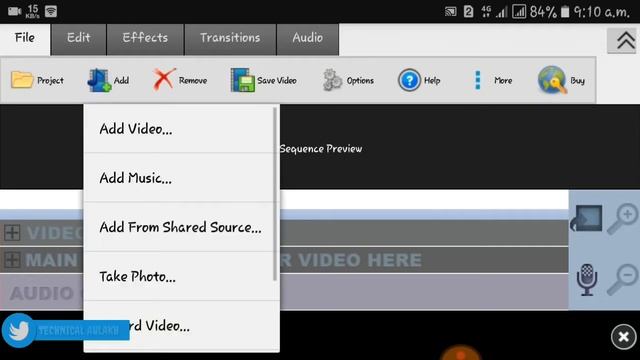Click the Sequence Preview label
640x360 pixels.
[x=321, y=149]
